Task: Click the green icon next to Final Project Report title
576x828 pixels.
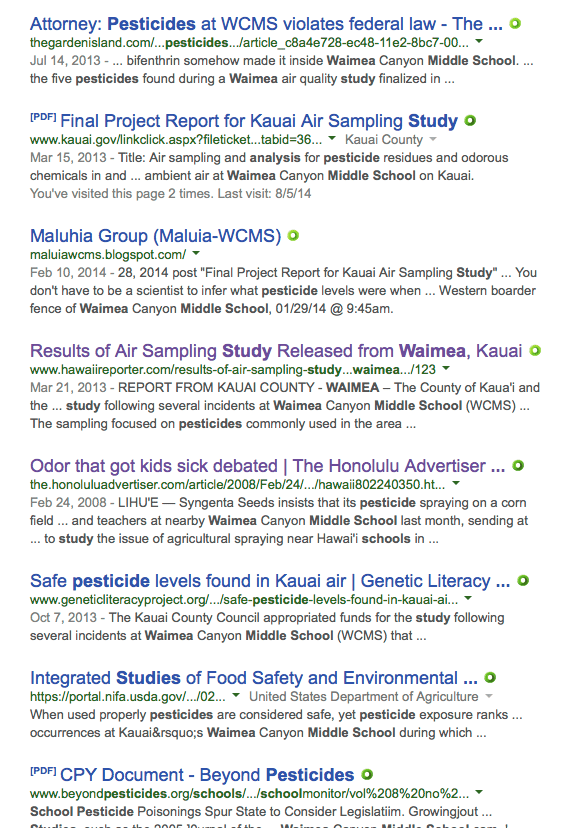Action: coord(467,120)
